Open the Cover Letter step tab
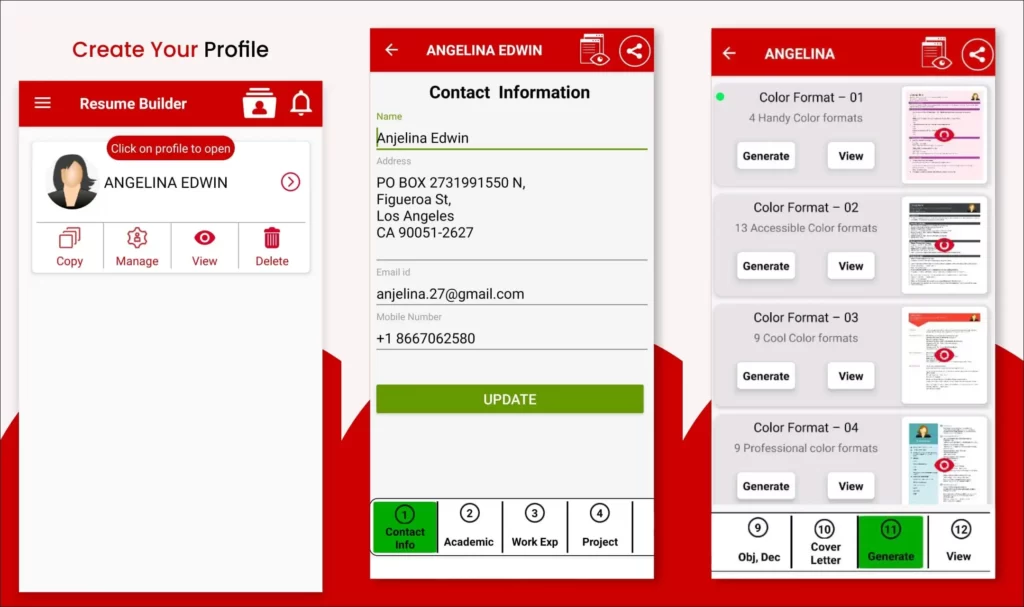The width and height of the screenshot is (1024, 607). 825,542
